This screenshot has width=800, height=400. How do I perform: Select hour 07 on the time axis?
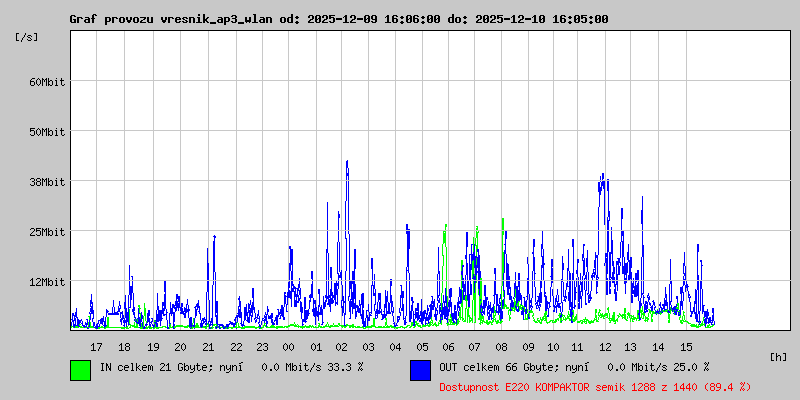(474, 346)
